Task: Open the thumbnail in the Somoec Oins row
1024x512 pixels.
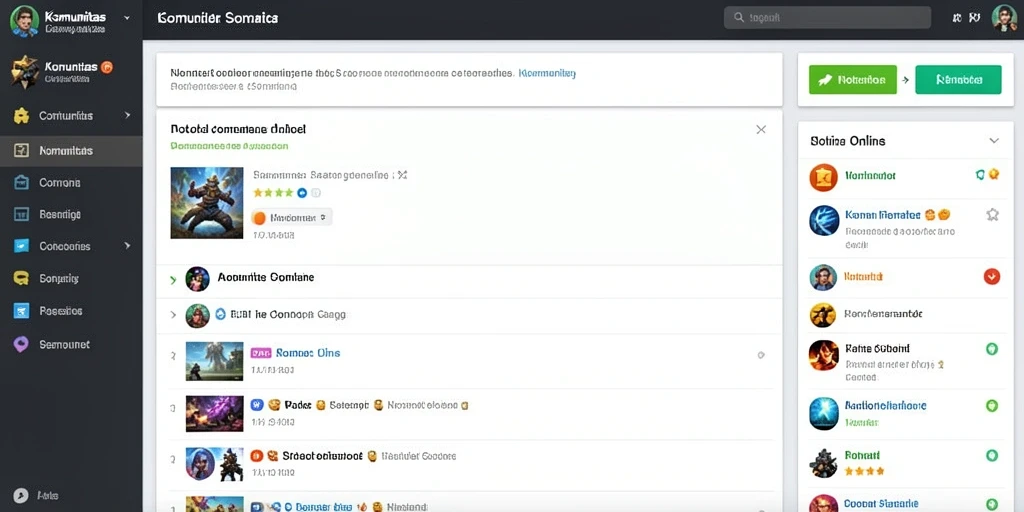Action: pyautogui.click(x=214, y=360)
